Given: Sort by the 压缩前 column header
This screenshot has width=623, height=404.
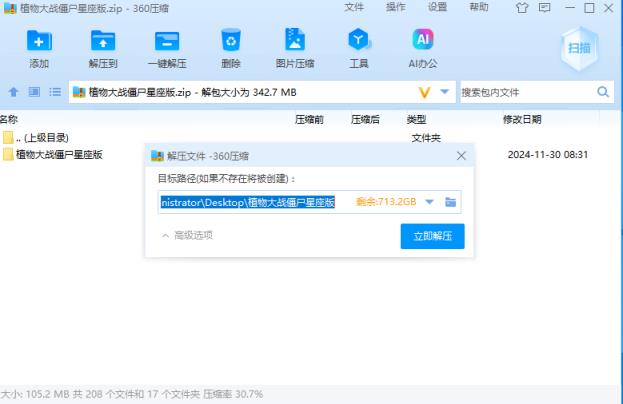Looking at the screenshot, I should tap(309, 120).
